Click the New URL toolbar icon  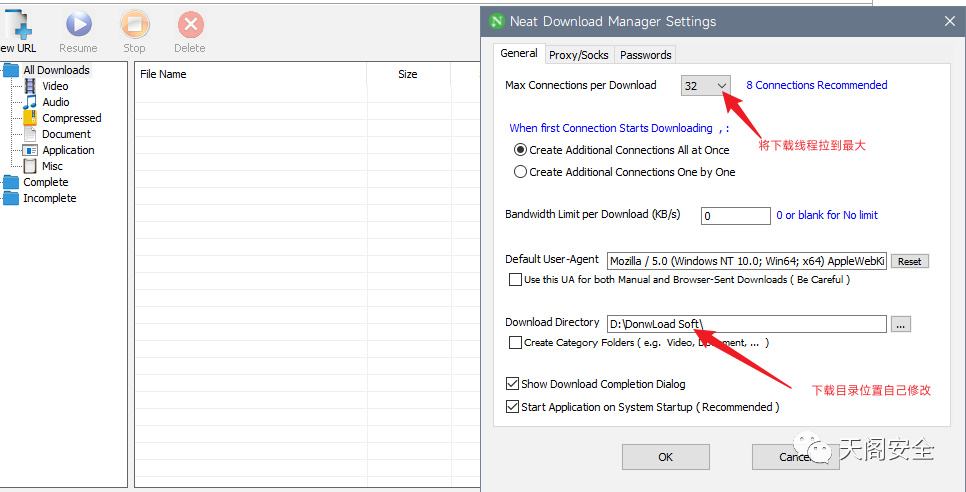17,25
